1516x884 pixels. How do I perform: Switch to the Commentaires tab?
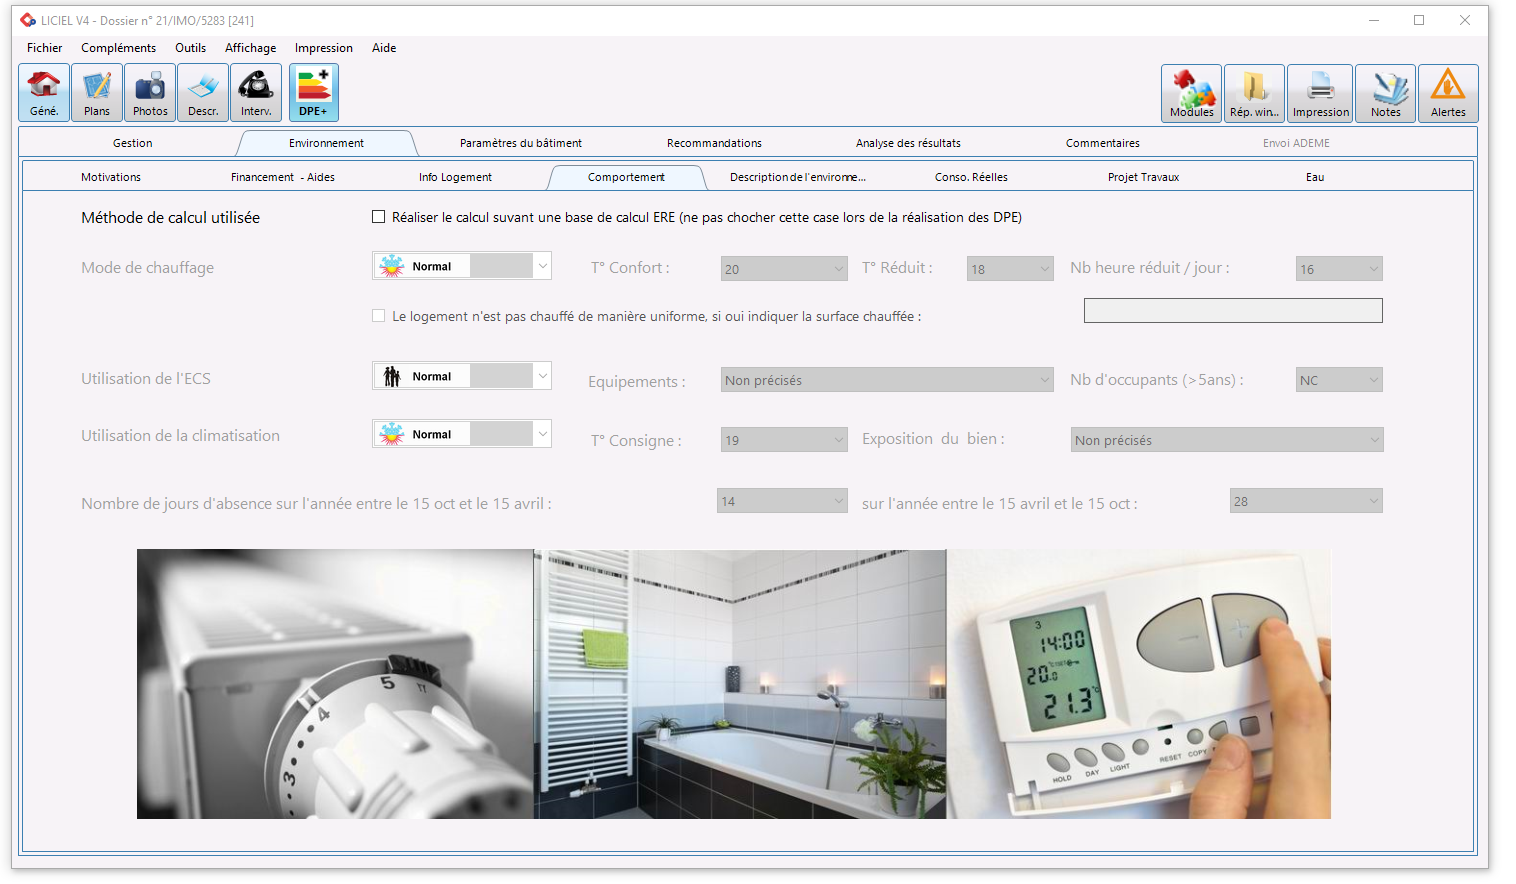(1103, 143)
